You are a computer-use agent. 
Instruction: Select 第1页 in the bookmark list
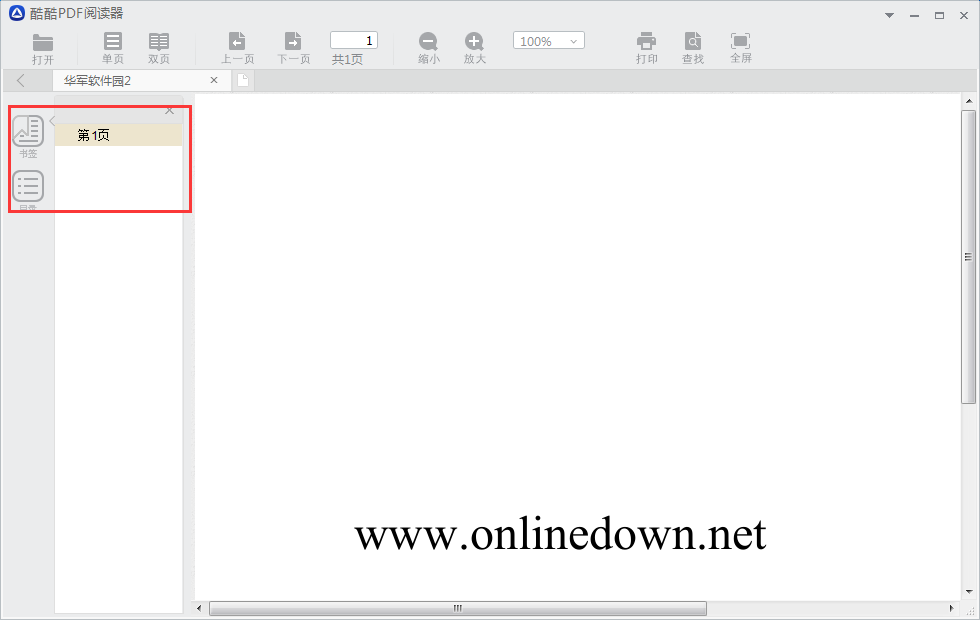pyautogui.click(x=119, y=135)
